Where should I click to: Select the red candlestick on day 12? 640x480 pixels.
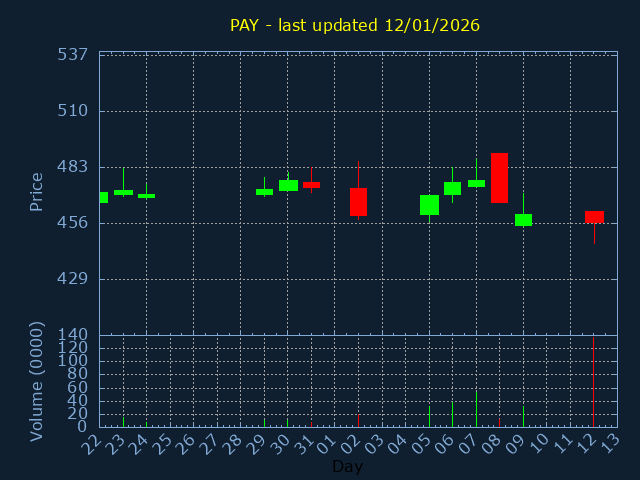pos(594,217)
